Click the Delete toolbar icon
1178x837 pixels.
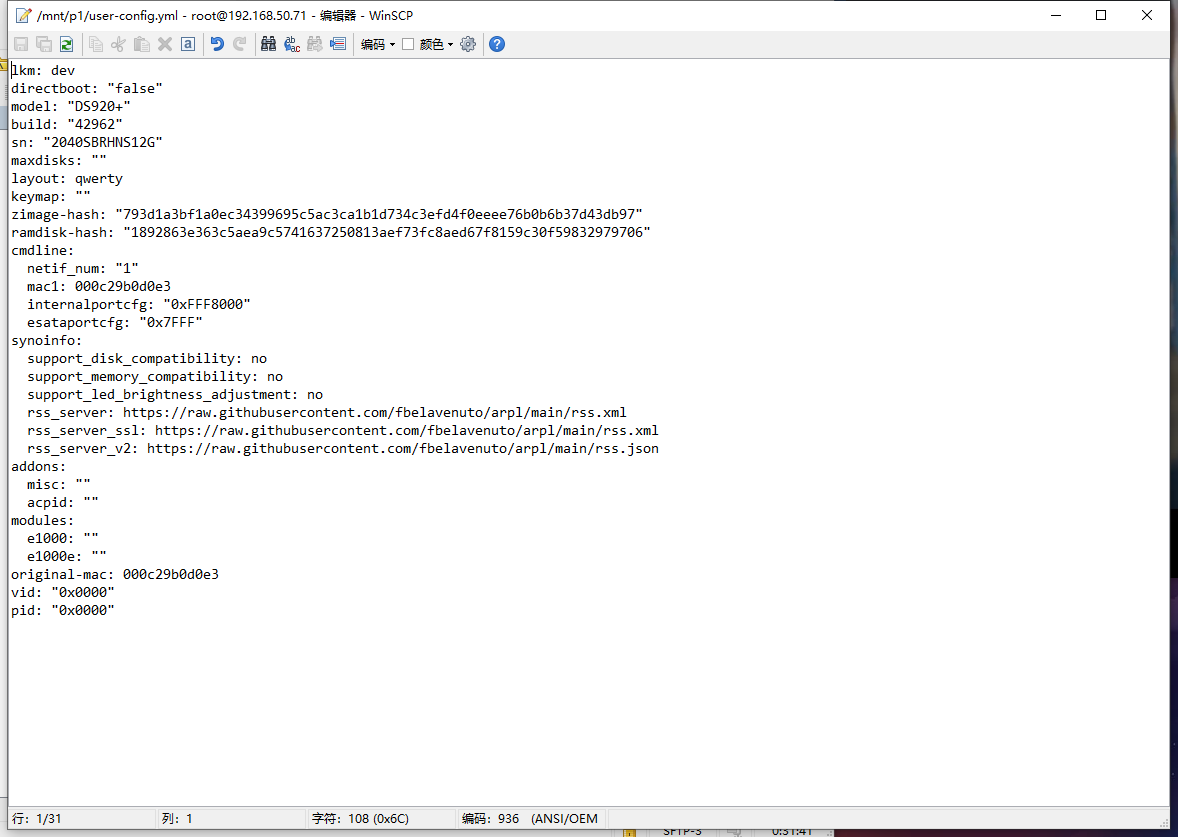point(164,44)
